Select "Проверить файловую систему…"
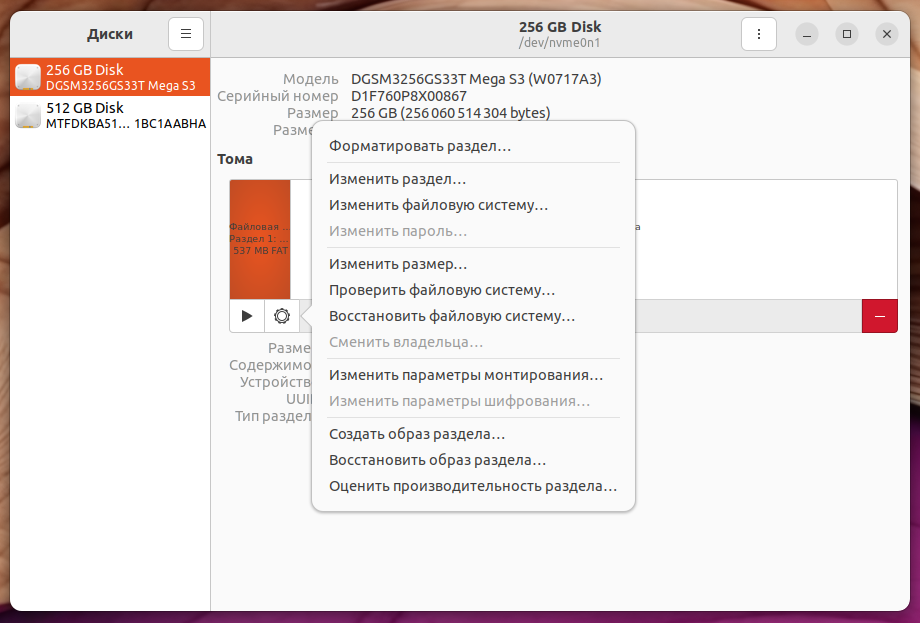 pyautogui.click(x=473, y=290)
